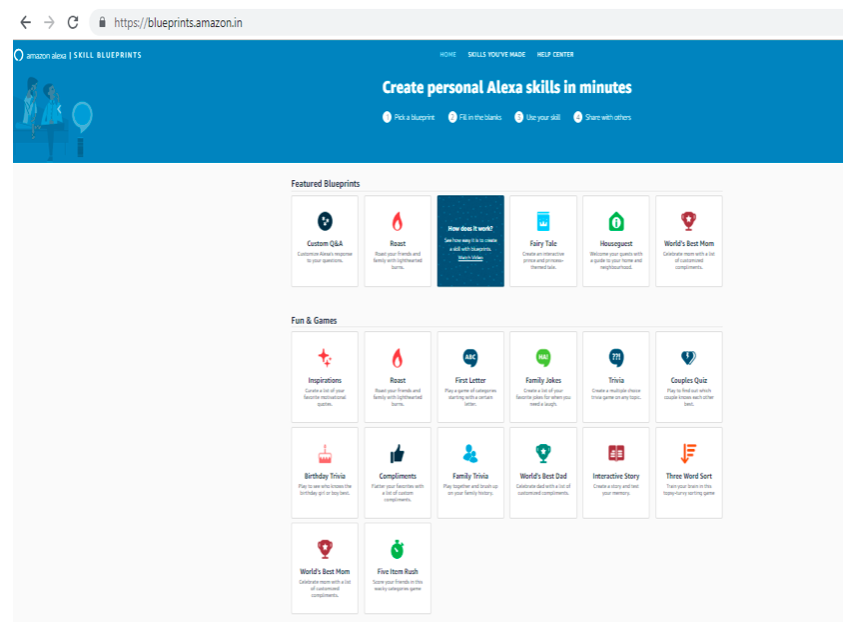855x636 pixels.
Task: Click the browser reload button
Action: coord(73,22)
